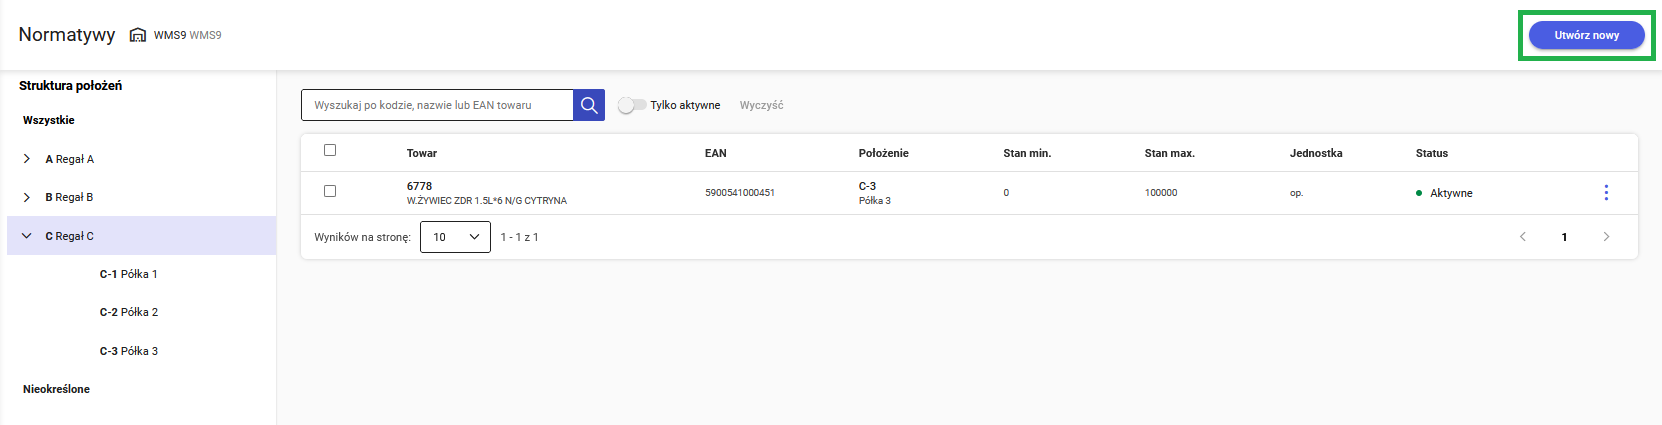Select C-1 Półka 1 in tree
Viewport: 1662px width, 425px height.
click(128, 274)
